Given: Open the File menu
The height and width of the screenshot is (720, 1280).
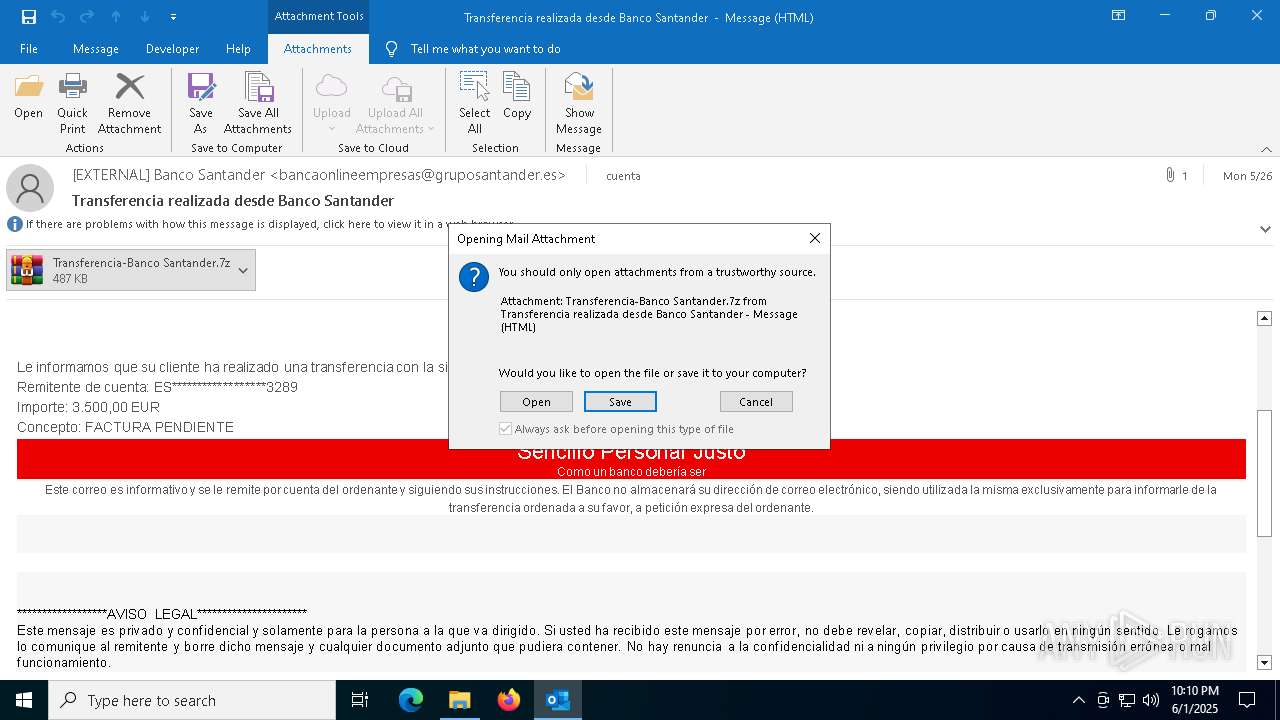Looking at the screenshot, I should click(29, 49).
